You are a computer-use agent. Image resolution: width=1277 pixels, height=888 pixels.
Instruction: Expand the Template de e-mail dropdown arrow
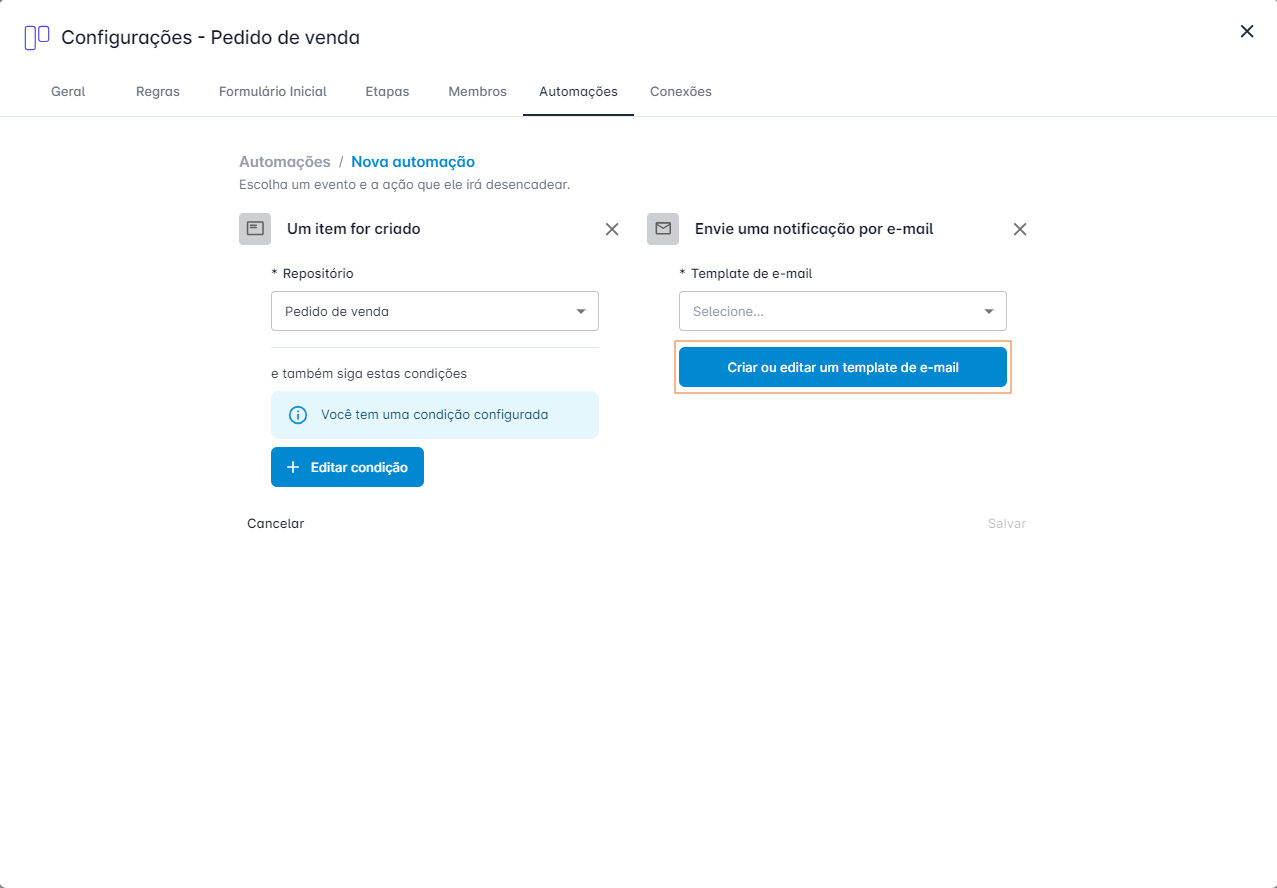pyautogui.click(x=989, y=311)
